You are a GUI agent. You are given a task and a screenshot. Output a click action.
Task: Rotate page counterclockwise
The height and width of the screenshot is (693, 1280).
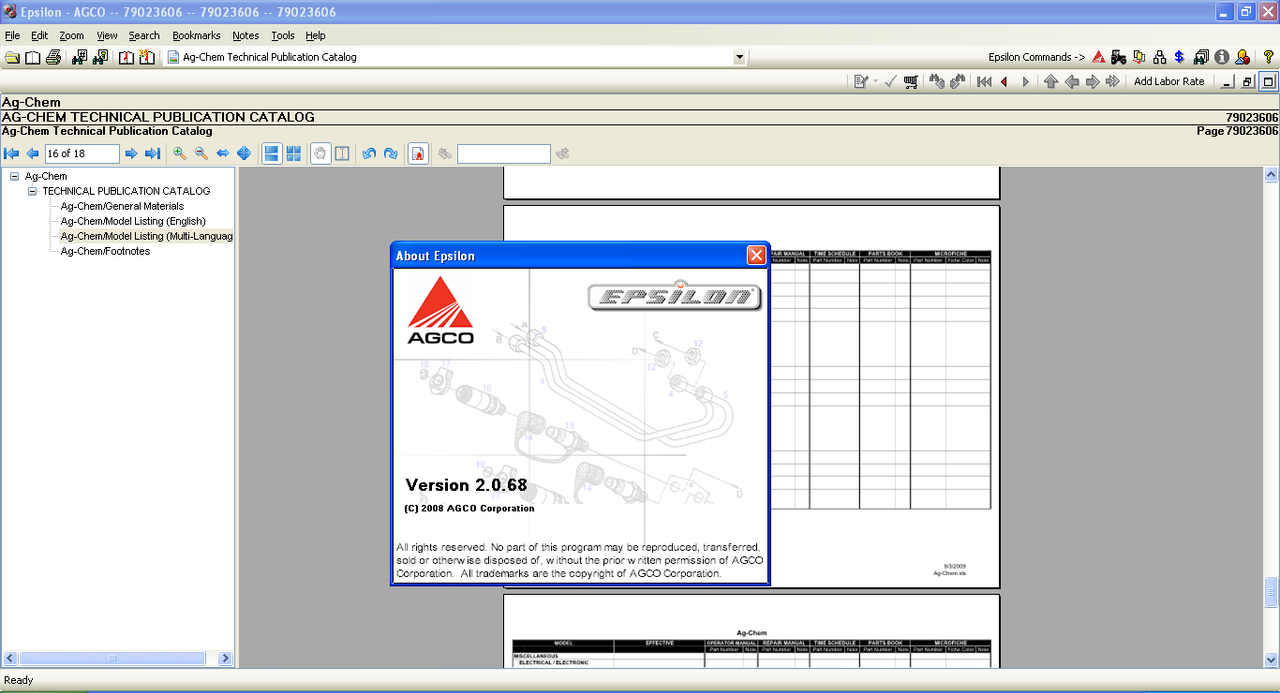[369, 153]
